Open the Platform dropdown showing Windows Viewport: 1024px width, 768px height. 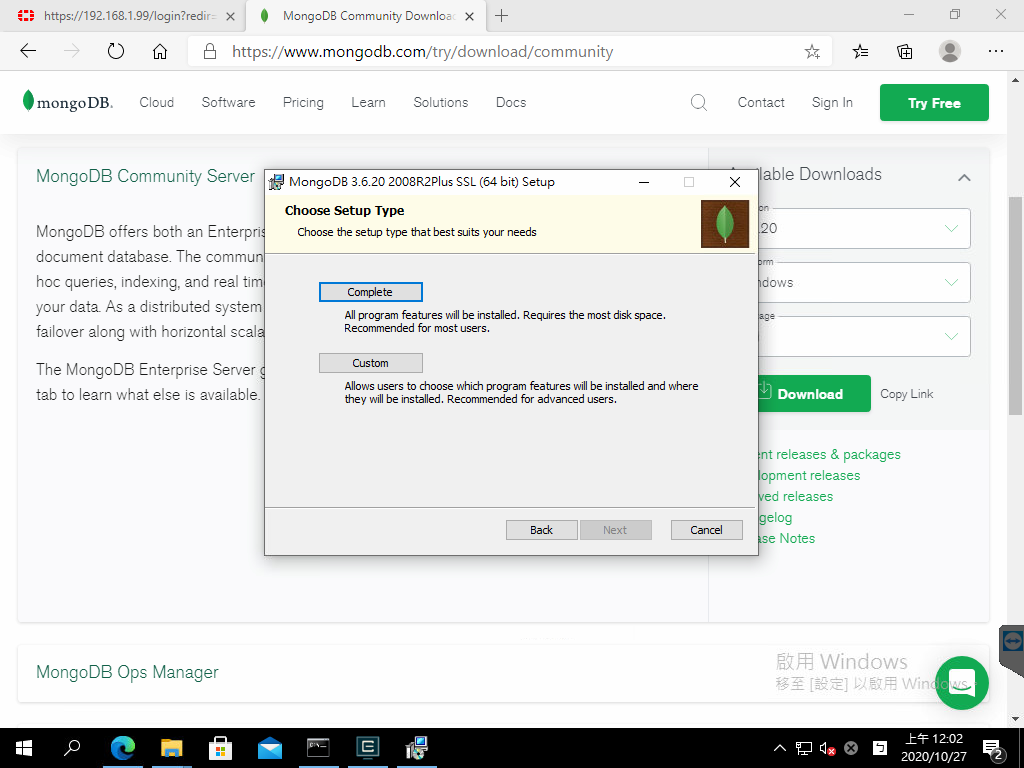pos(863,282)
